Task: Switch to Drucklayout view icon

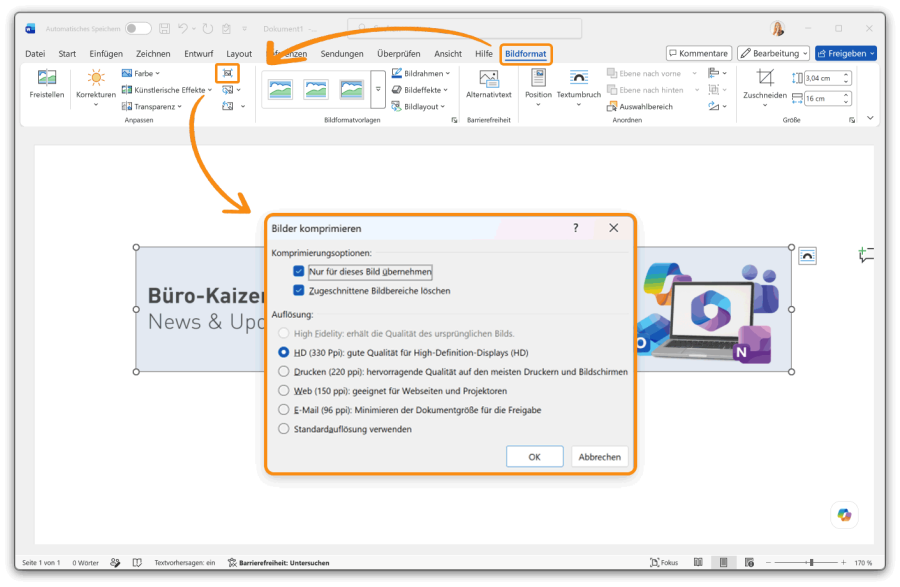Action: [x=724, y=563]
